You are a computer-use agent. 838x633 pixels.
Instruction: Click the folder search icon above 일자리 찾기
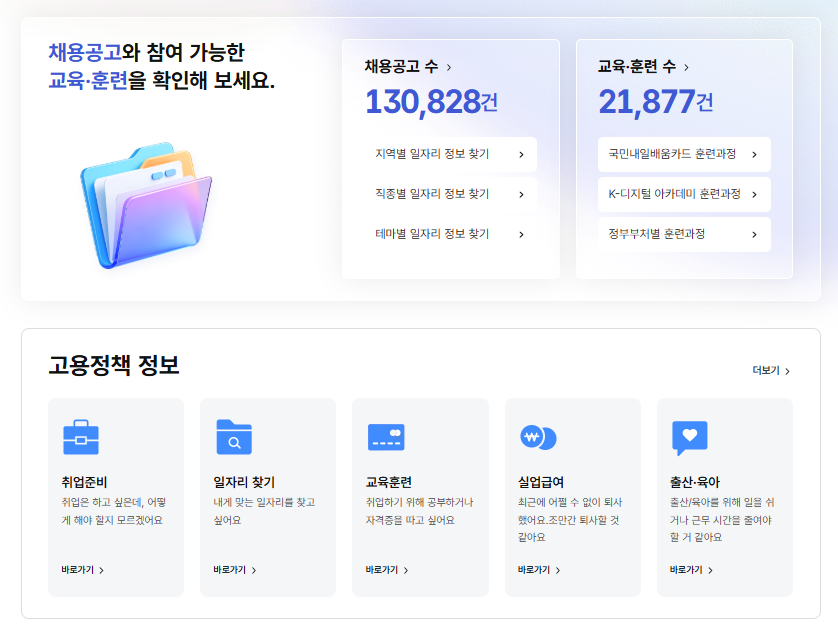click(x=234, y=437)
